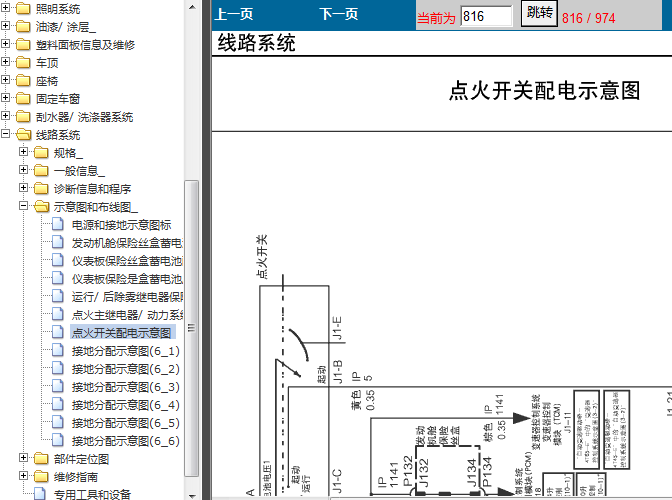
Task: Expand the 油漆/ 涂层_ tree node
Action: (x=5, y=26)
